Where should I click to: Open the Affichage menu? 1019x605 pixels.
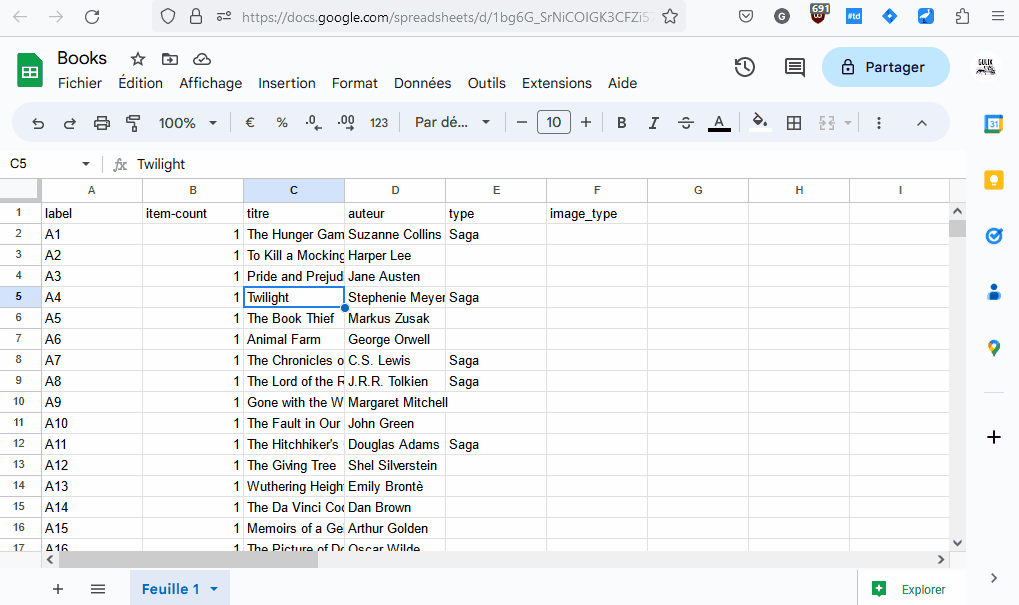[x=211, y=83]
